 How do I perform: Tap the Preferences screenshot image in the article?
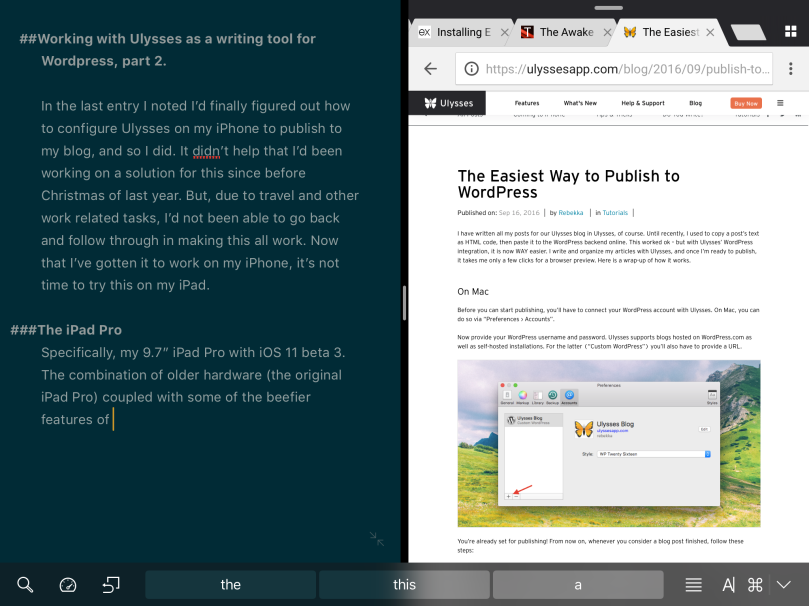point(609,444)
